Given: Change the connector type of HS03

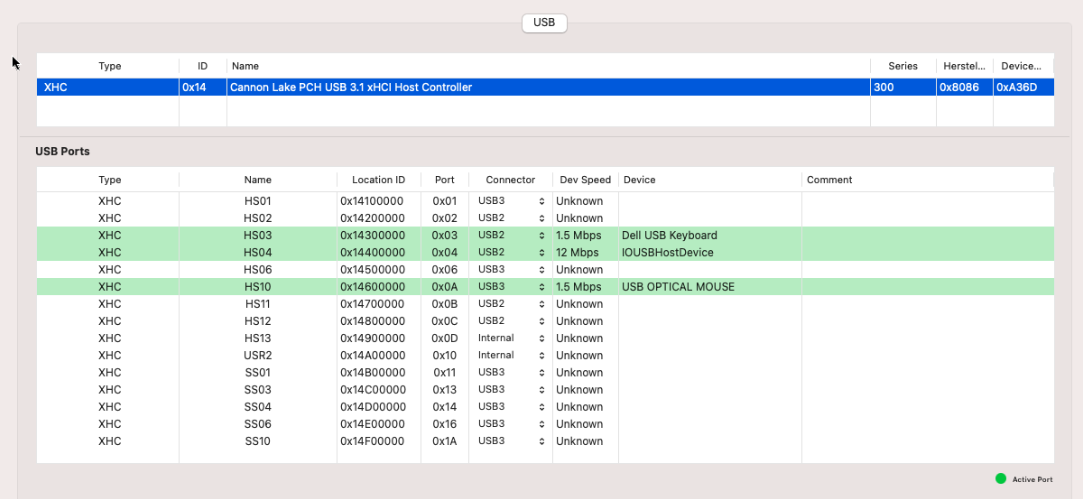Looking at the screenshot, I should click(511, 235).
